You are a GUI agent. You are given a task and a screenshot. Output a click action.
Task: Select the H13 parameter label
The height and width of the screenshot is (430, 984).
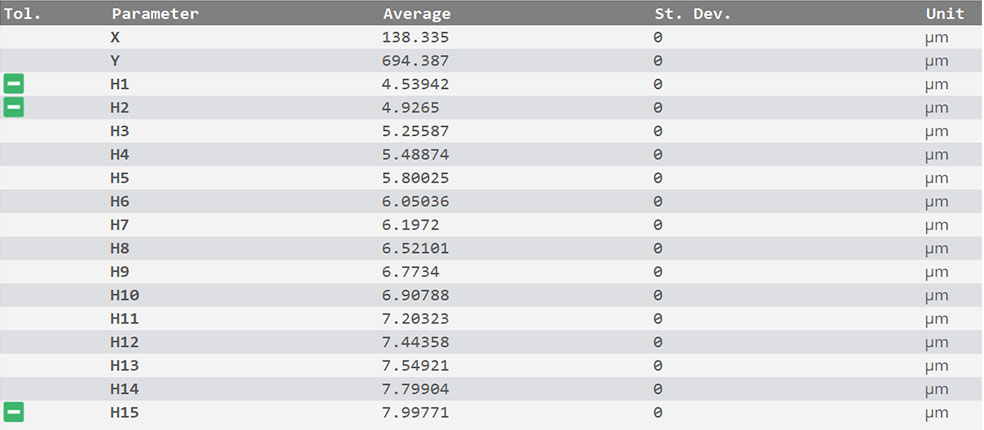125,365
